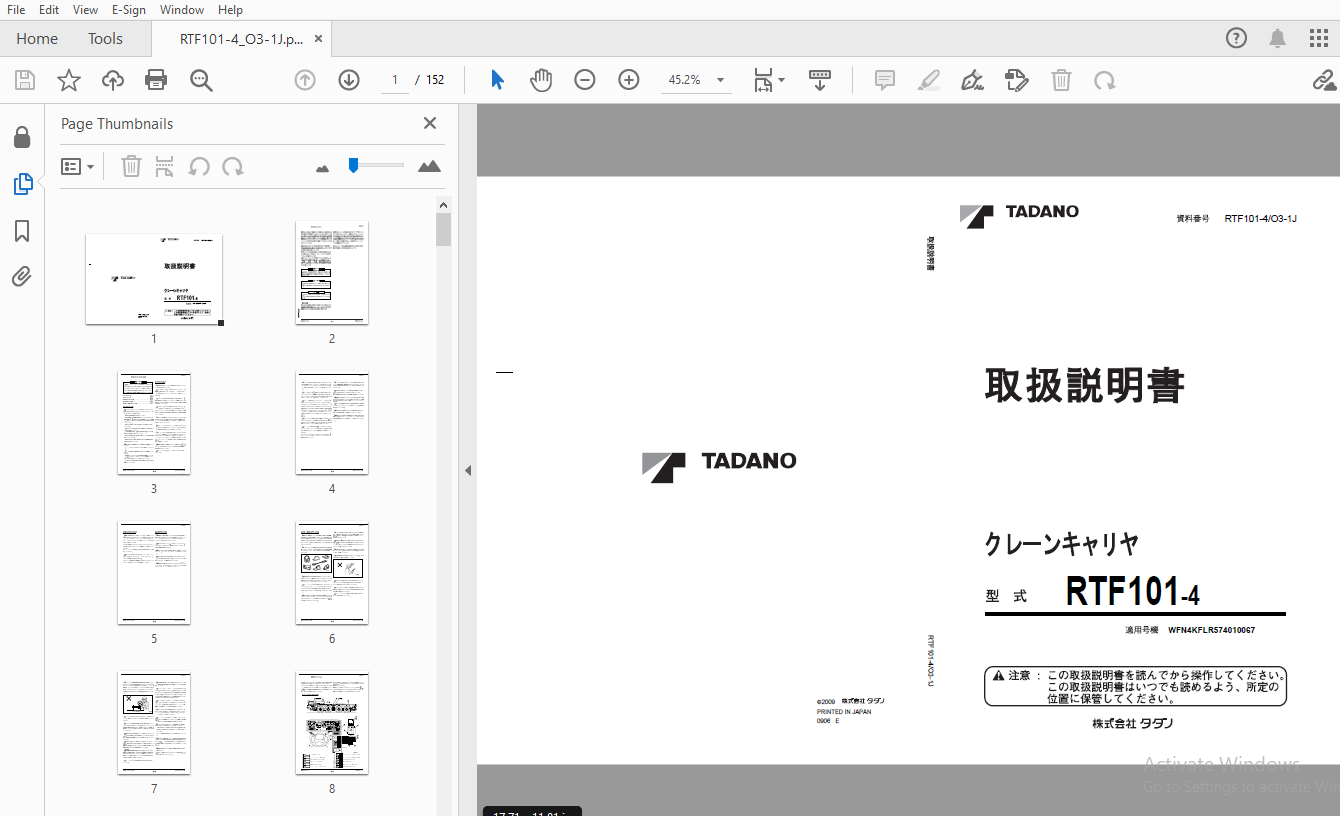Open the apps grid icon
The width and height of the screenshot is (1340, 816).
pos(1319,39)
